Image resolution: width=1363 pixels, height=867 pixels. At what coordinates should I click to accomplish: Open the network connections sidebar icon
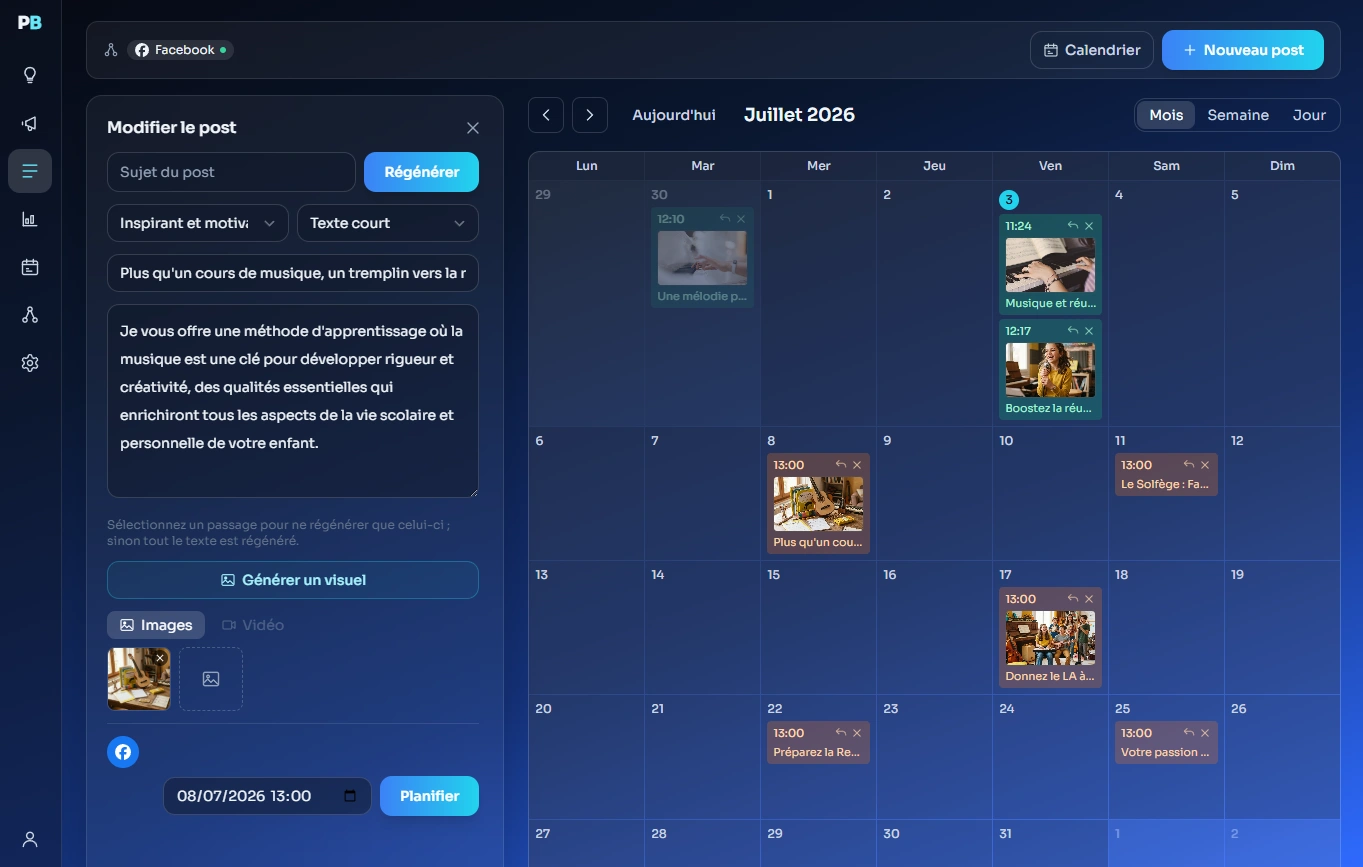click(30, 315)
